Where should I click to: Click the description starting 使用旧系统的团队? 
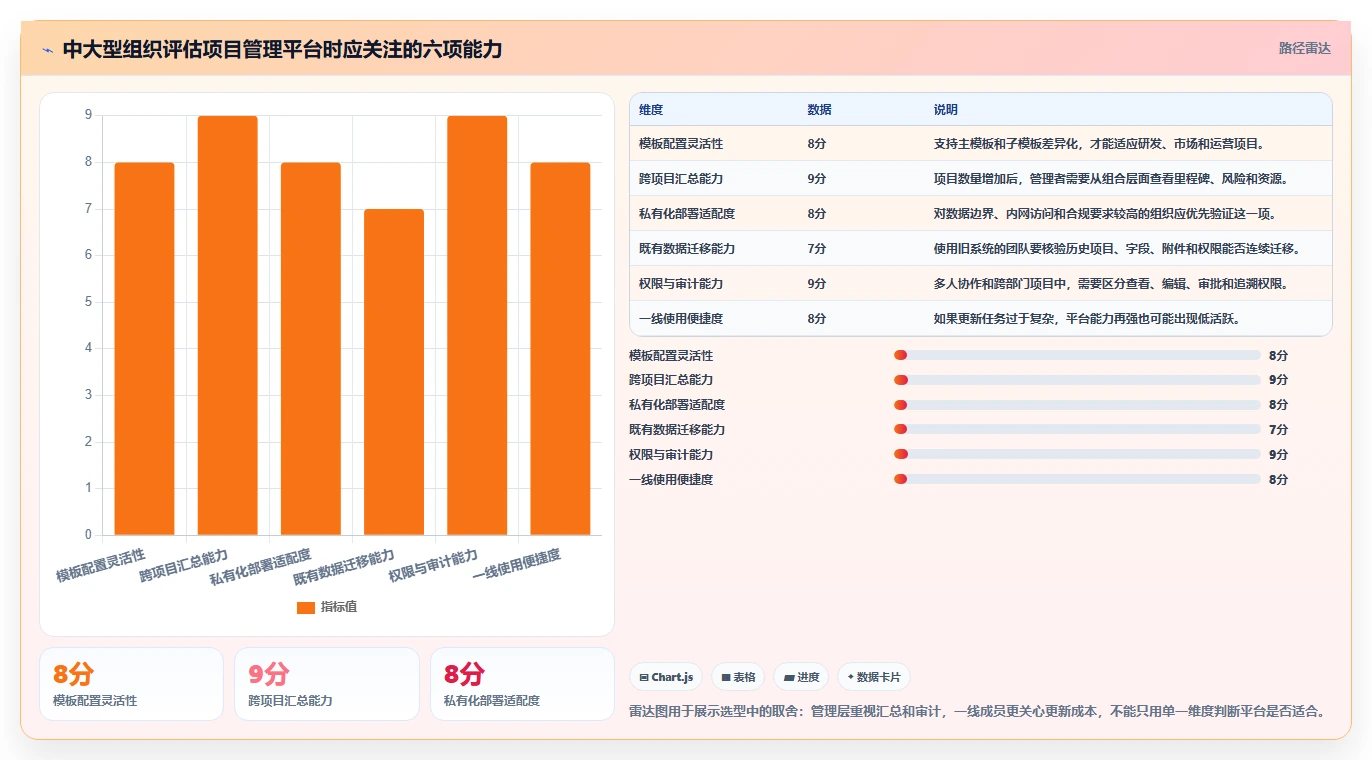tap(1118, 249)
